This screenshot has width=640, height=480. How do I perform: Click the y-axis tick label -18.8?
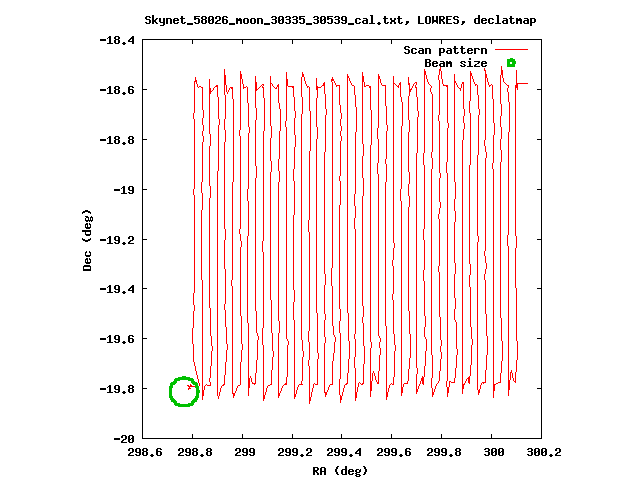(117, 140)
